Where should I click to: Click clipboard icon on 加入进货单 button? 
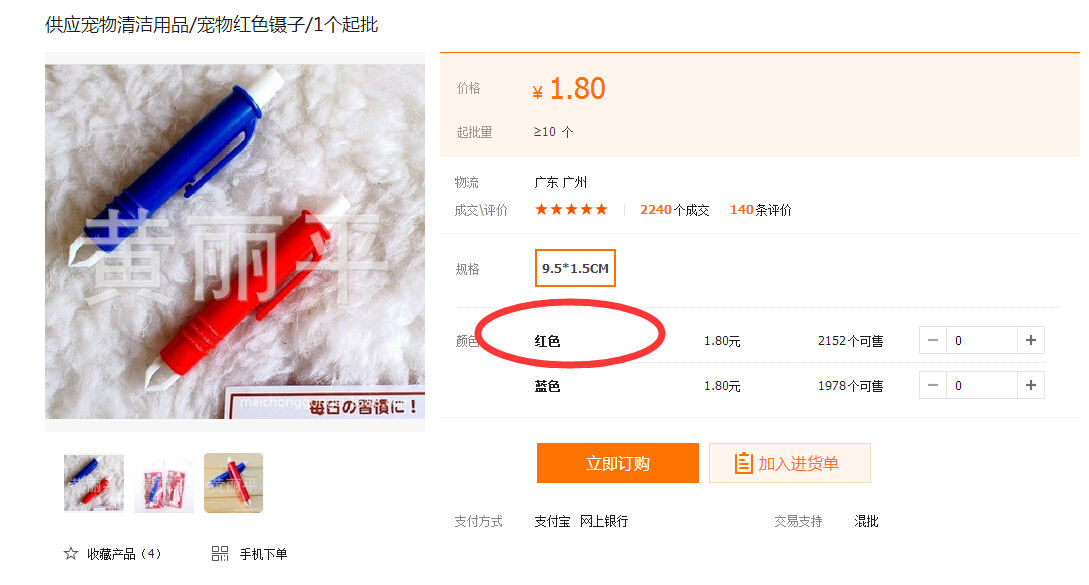[743, 463]
